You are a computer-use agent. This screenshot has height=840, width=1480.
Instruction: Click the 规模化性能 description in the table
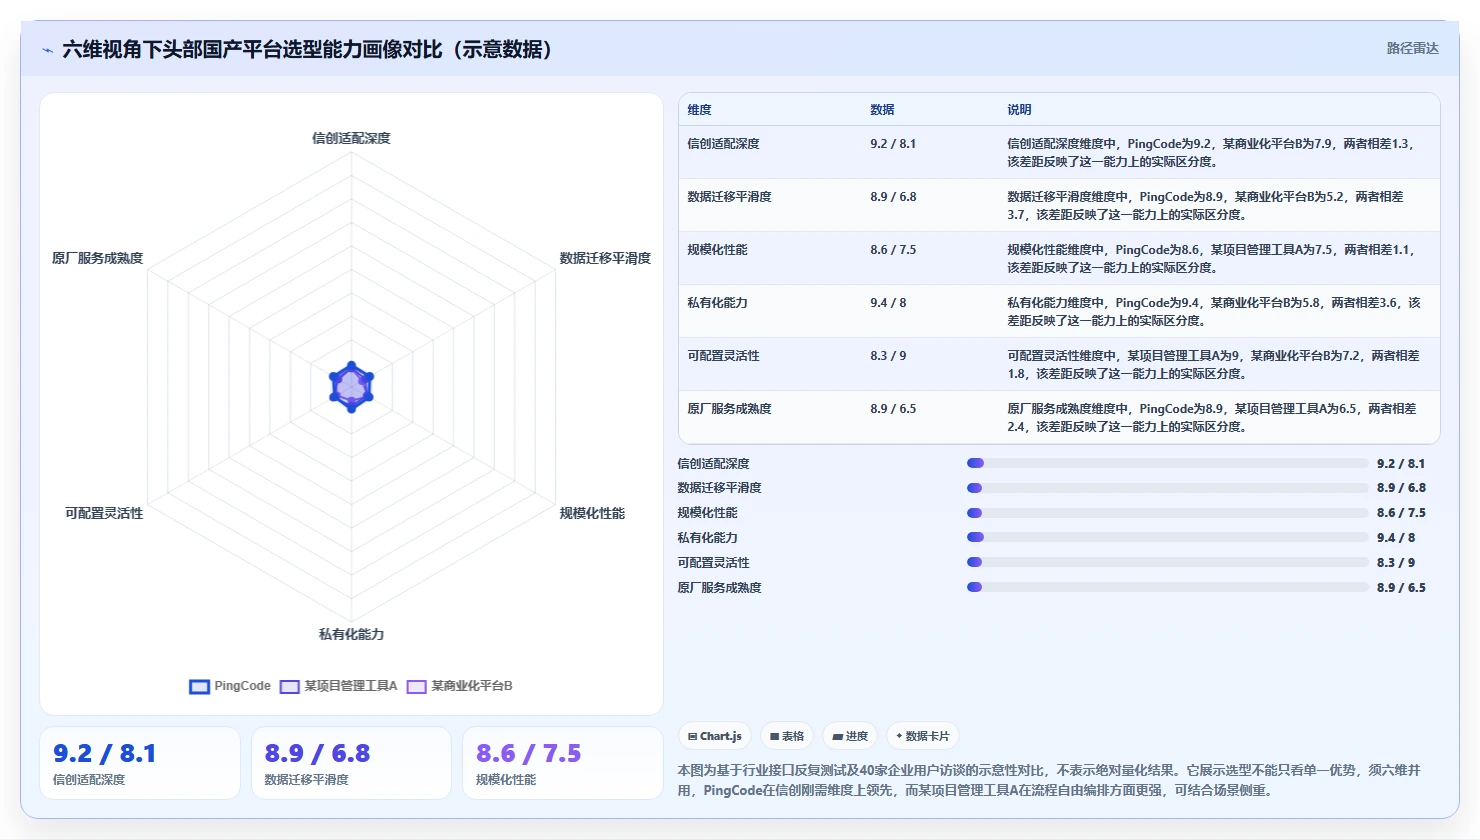1212,259
